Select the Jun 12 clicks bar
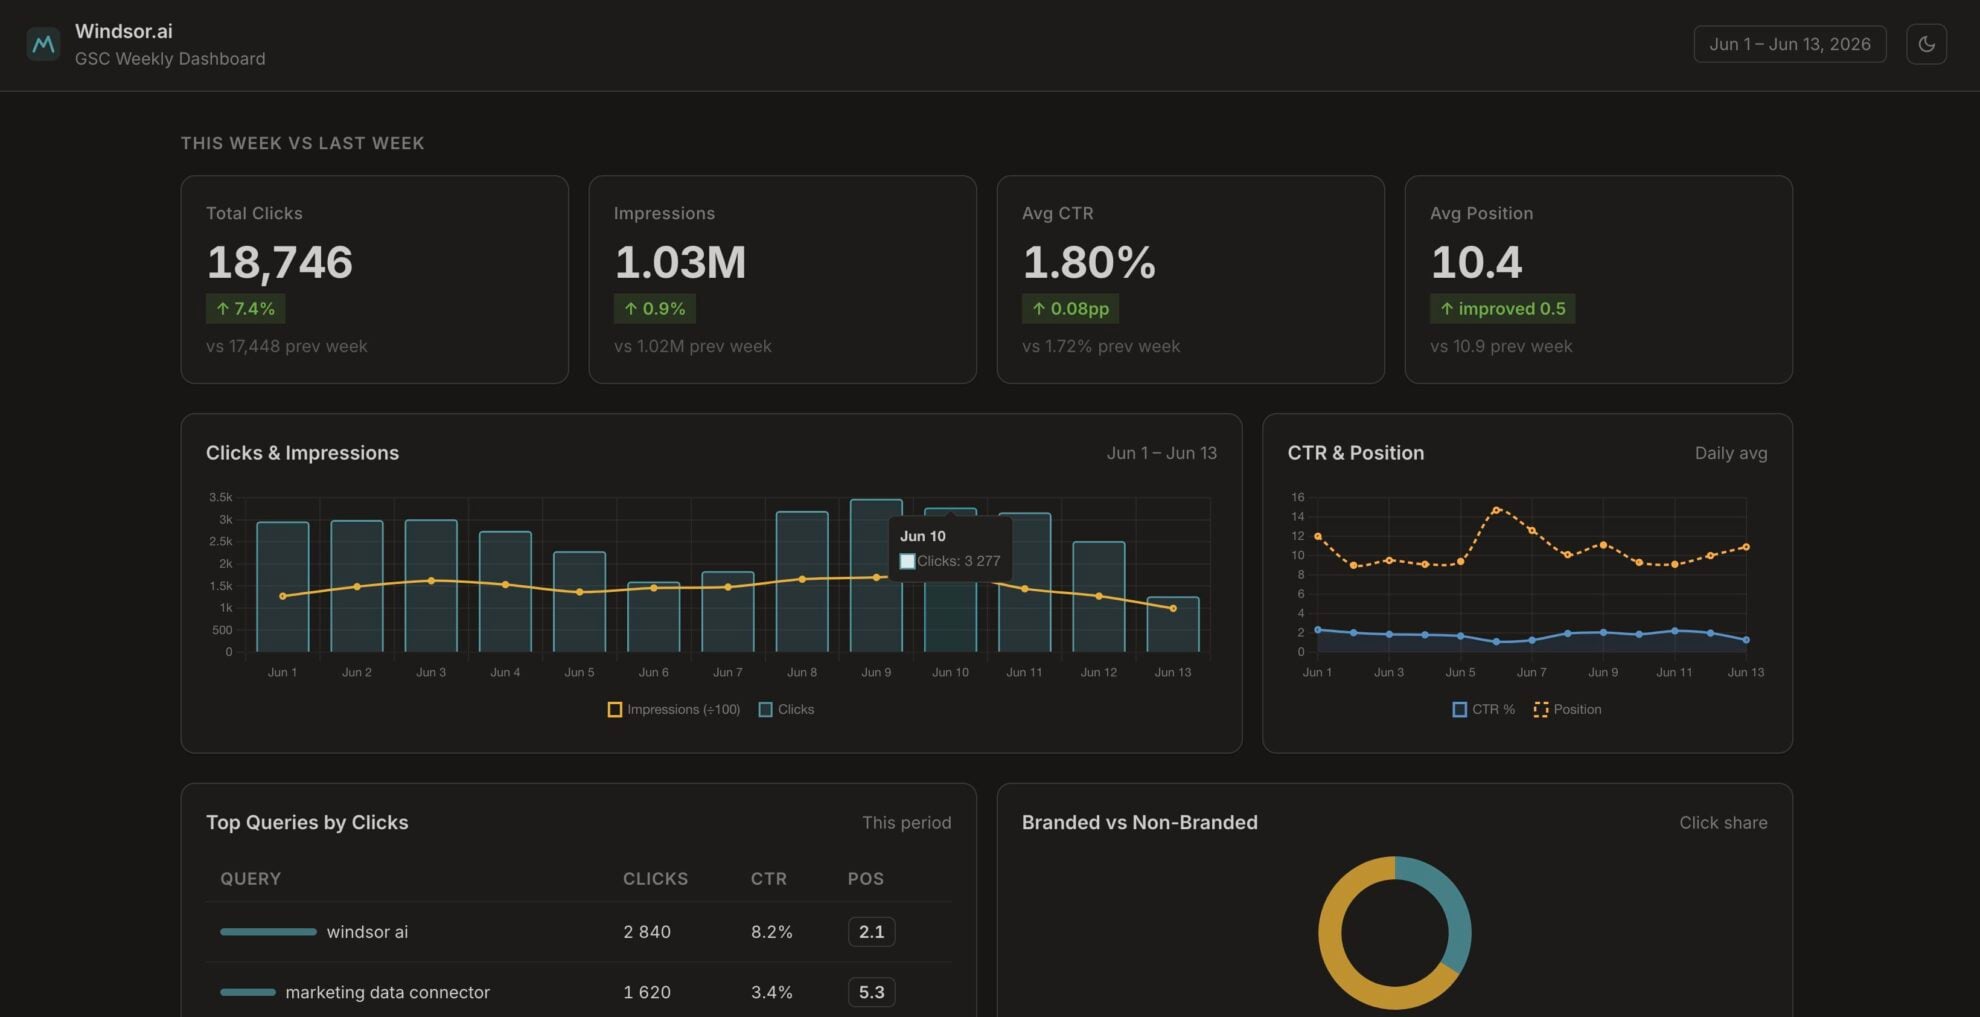1980x1017 pixels. [x=1099, y=597]
